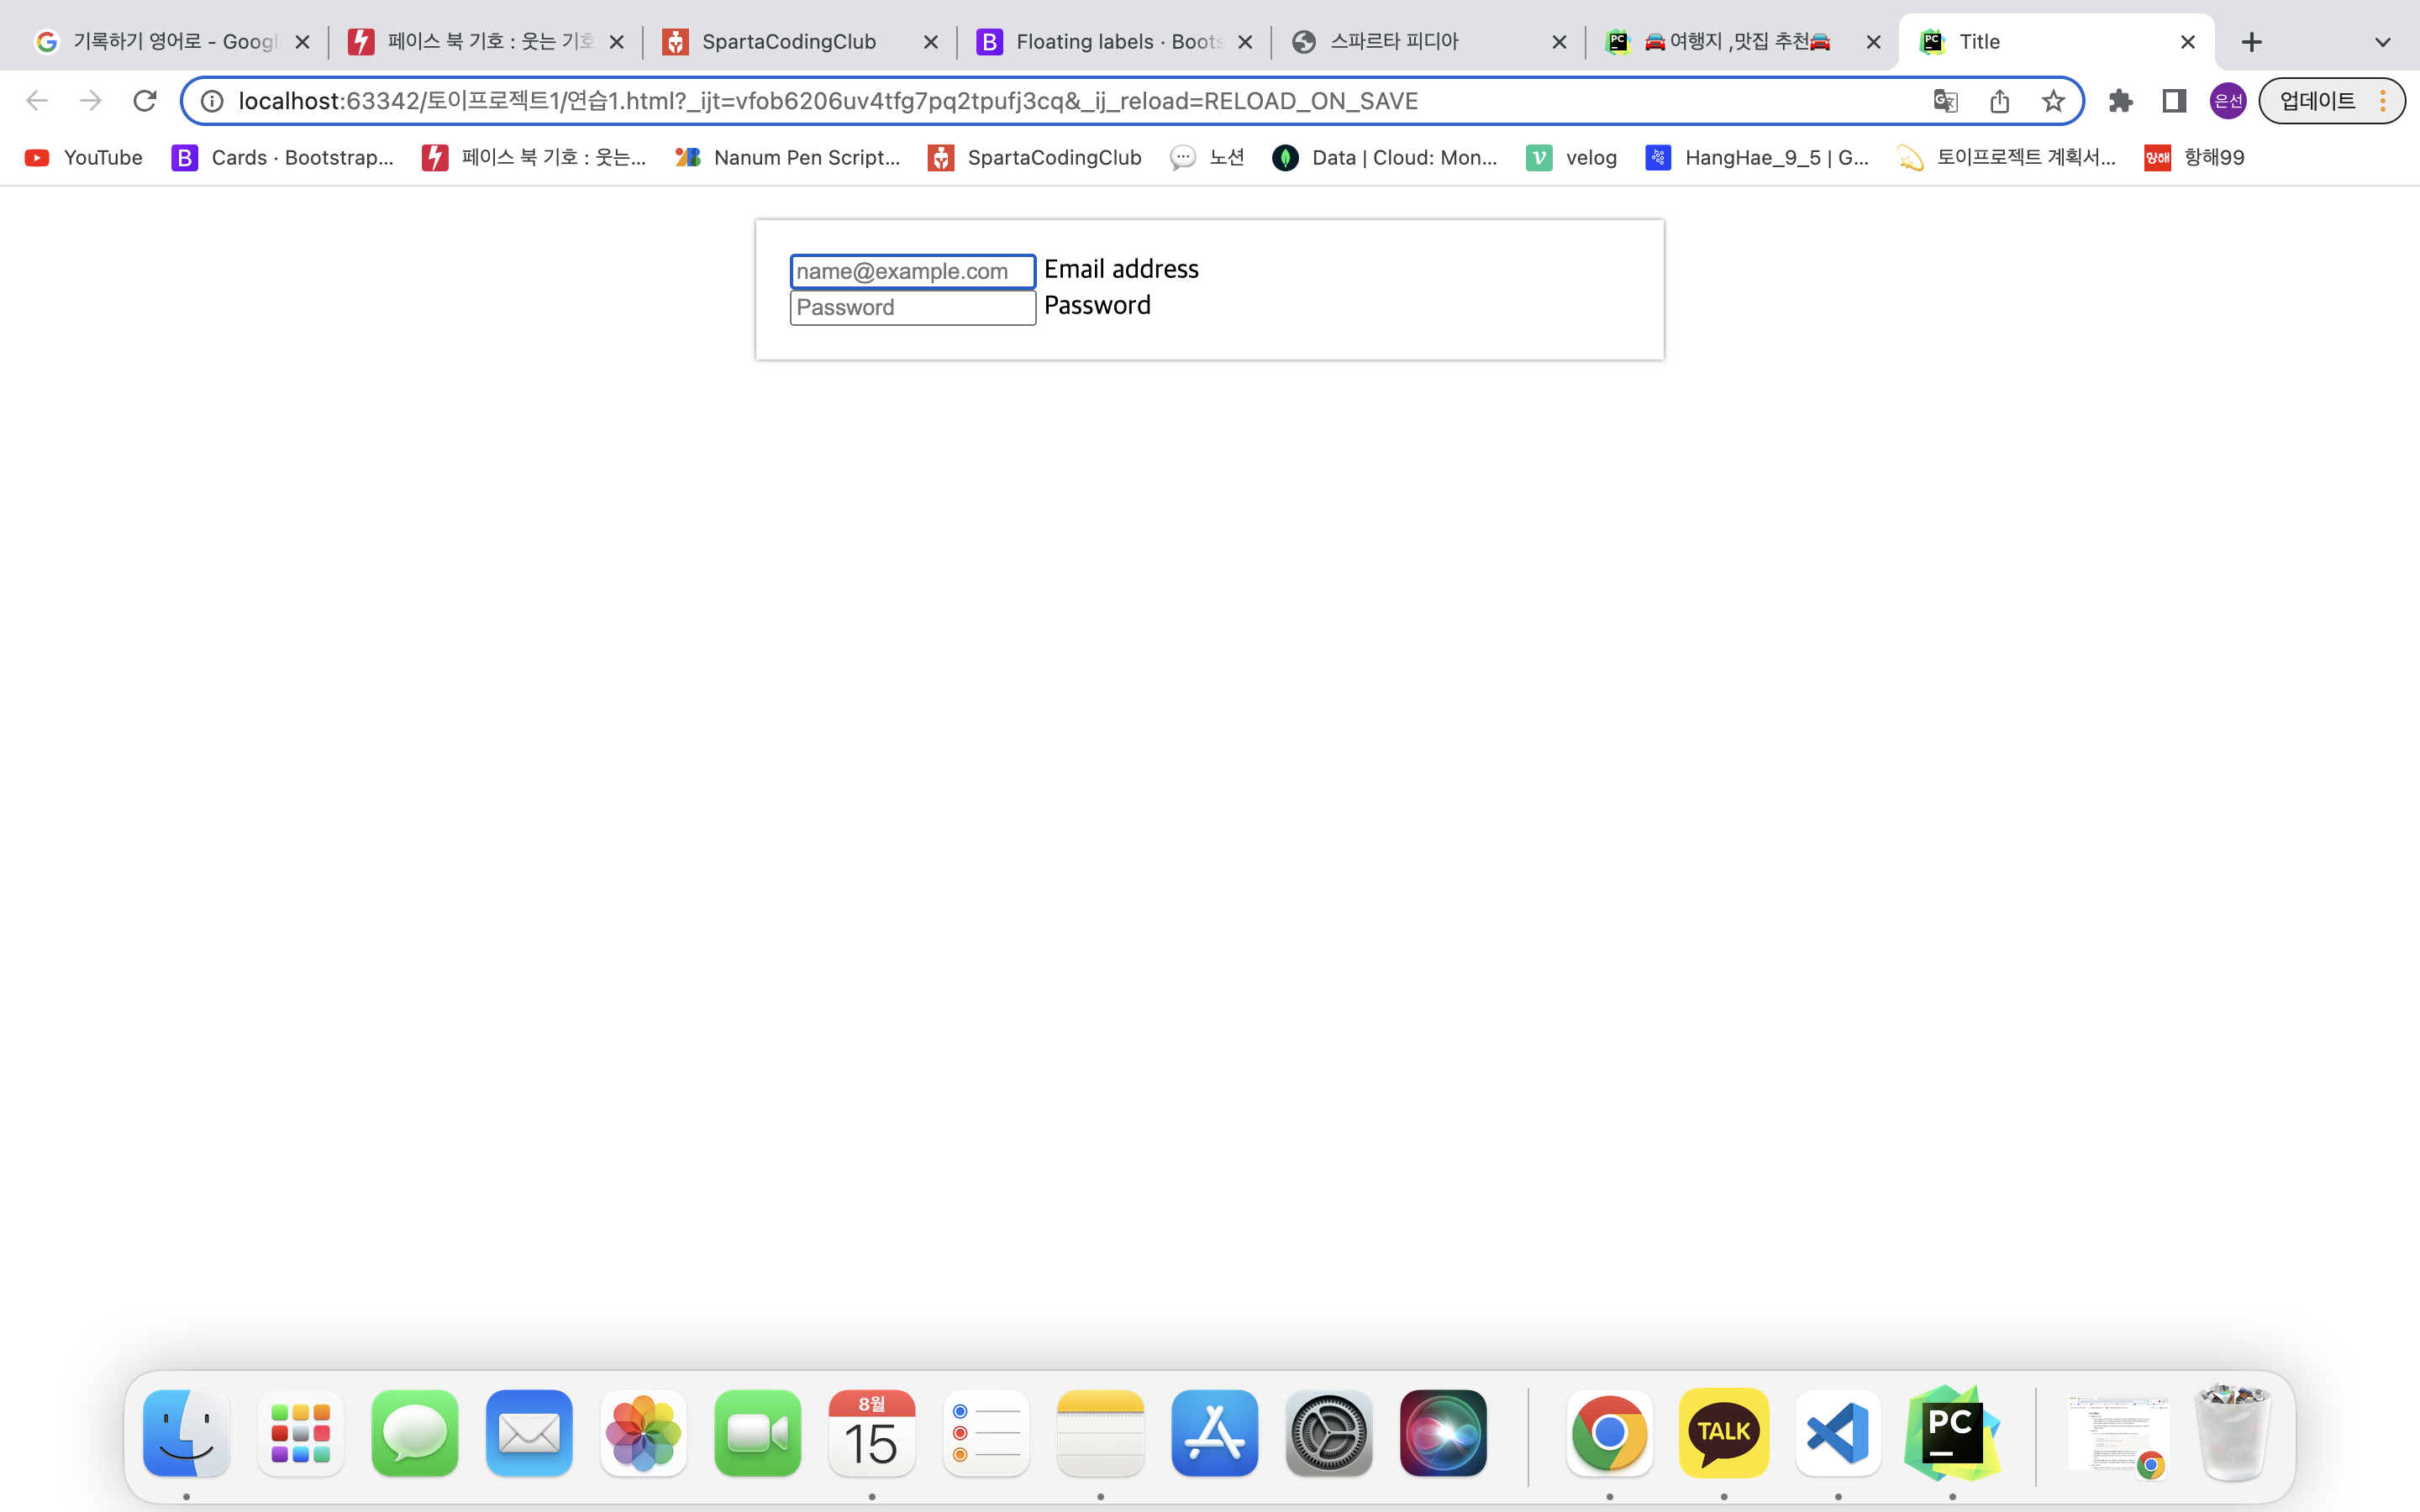Open Google Translate icon in address bar
2420x1512 pixels.
[x=1945, y=101]
